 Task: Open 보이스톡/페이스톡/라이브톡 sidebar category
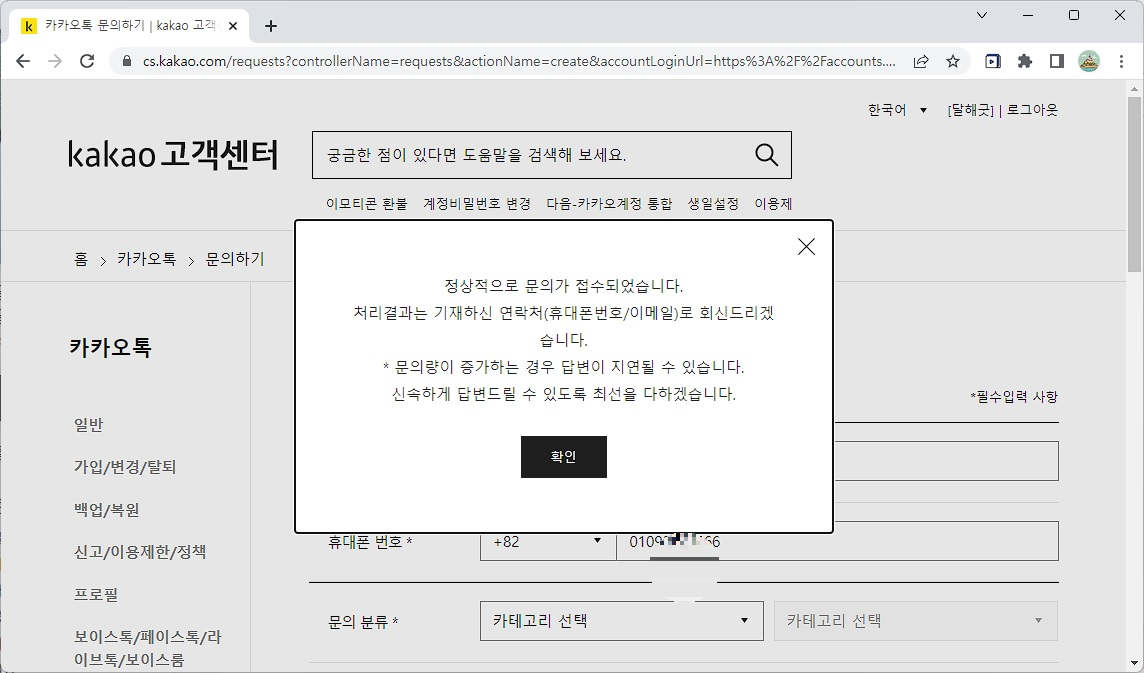(x=147, y=648)
